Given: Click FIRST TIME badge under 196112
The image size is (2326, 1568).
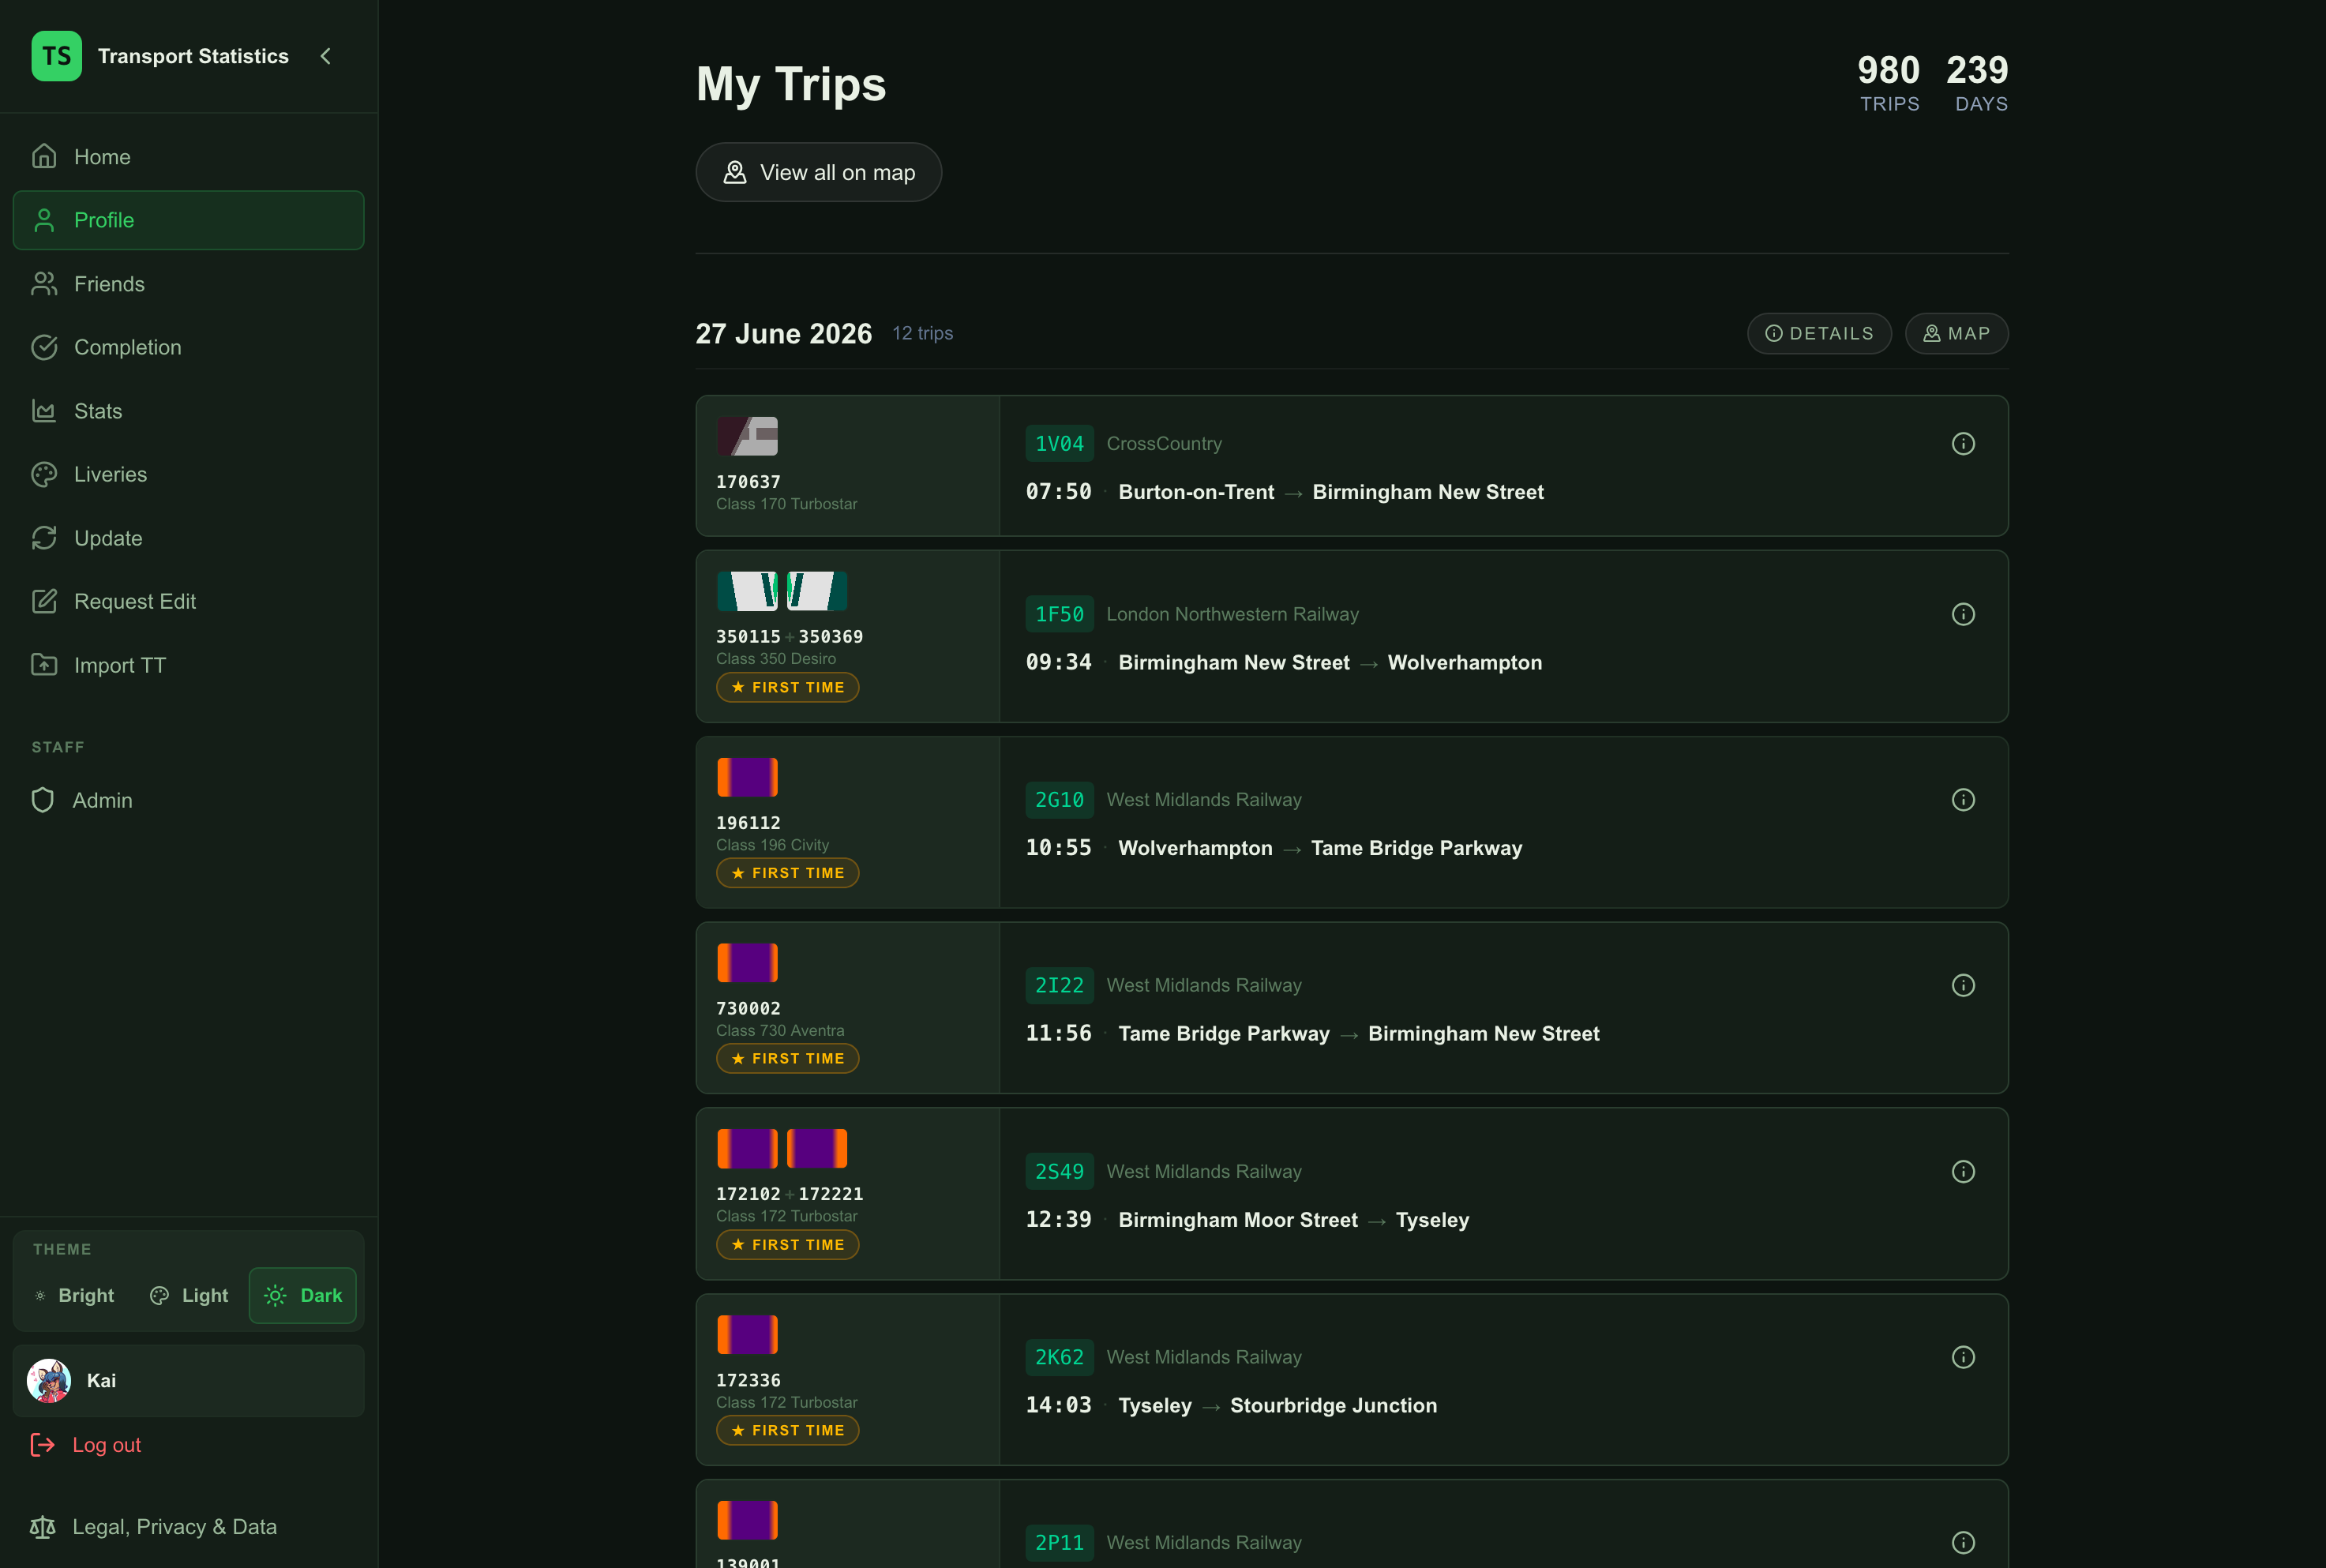Looking at the screenshot, I should (787, 873).
